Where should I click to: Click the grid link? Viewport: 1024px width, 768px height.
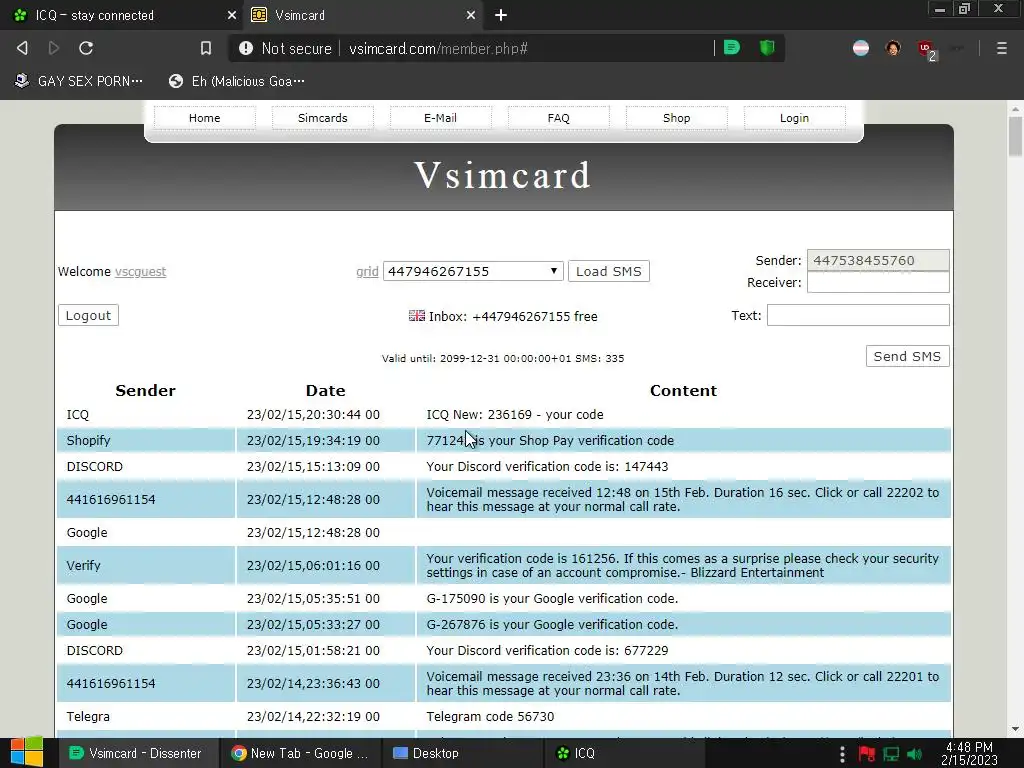tap(367, 272)
